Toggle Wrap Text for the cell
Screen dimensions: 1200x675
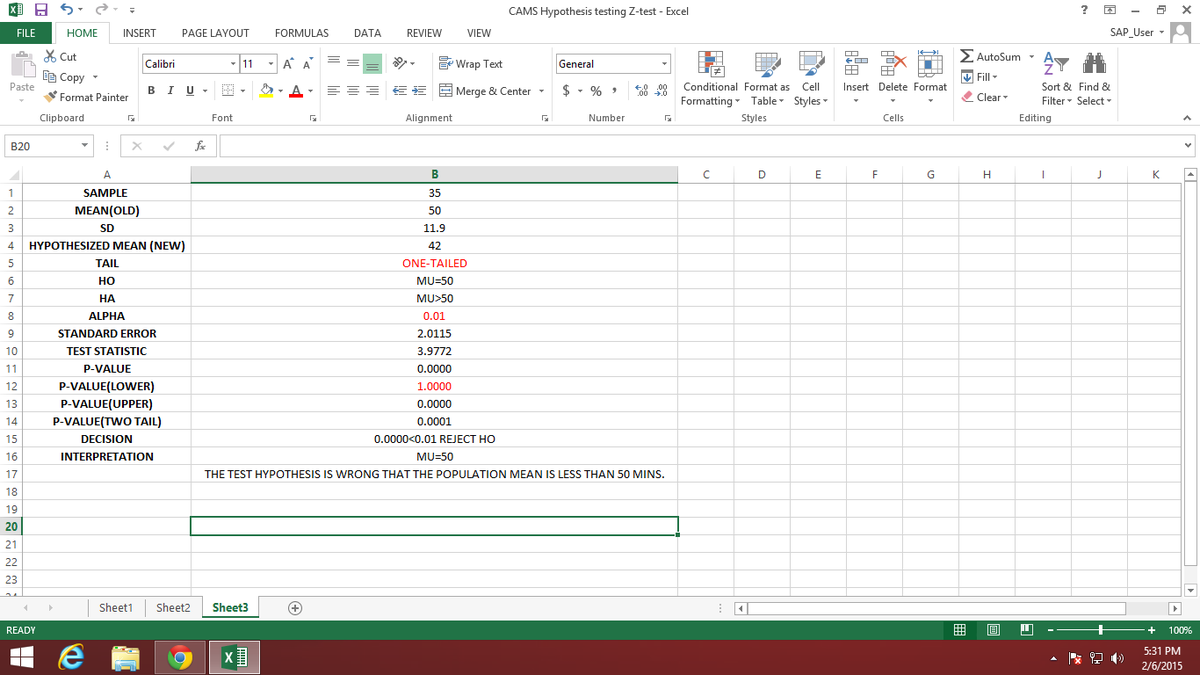coord(472,64)
